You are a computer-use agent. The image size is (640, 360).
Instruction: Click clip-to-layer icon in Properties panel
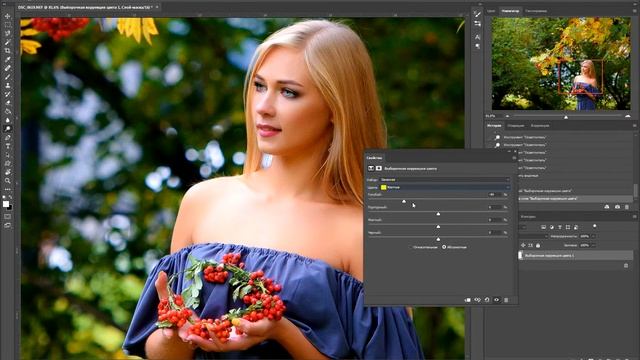467,300
